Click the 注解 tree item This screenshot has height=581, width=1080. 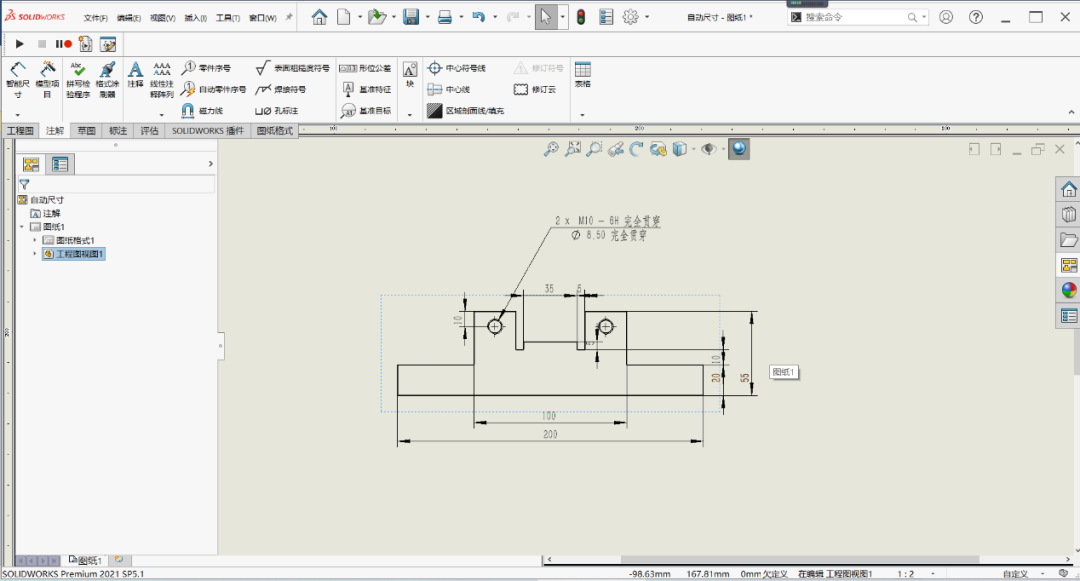[46, 213]
